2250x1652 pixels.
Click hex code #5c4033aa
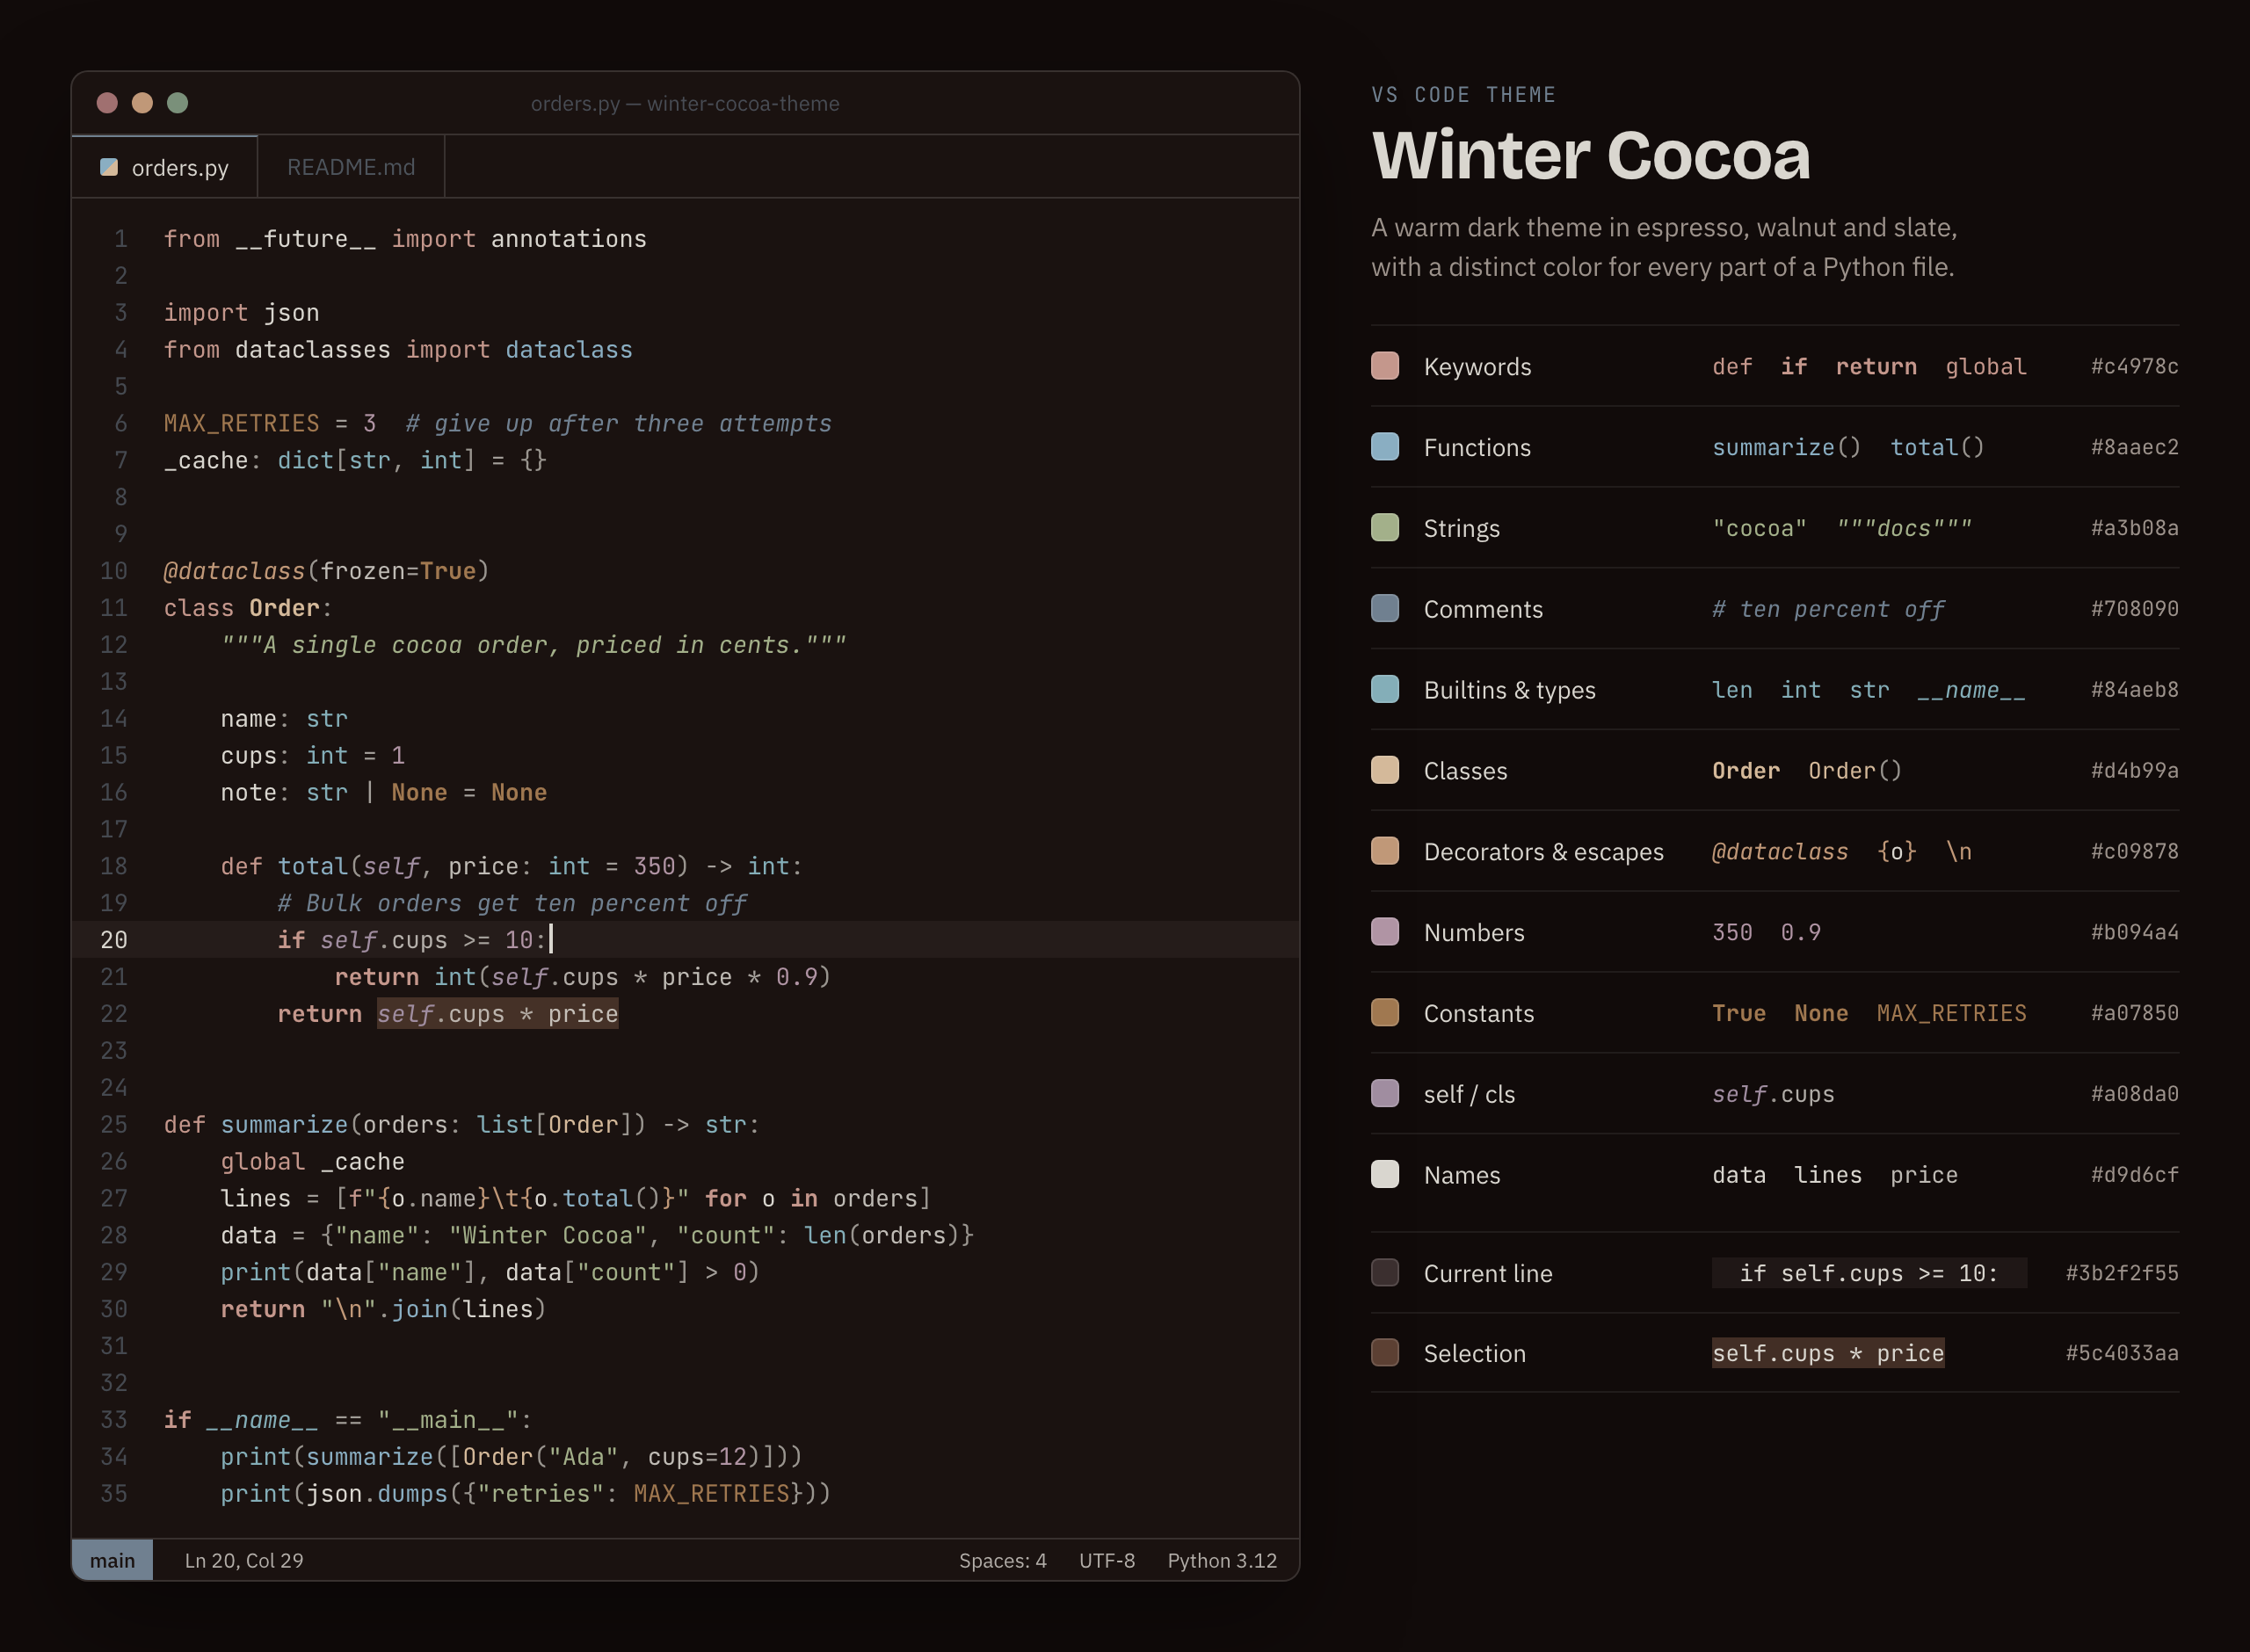(2122, 1353)
